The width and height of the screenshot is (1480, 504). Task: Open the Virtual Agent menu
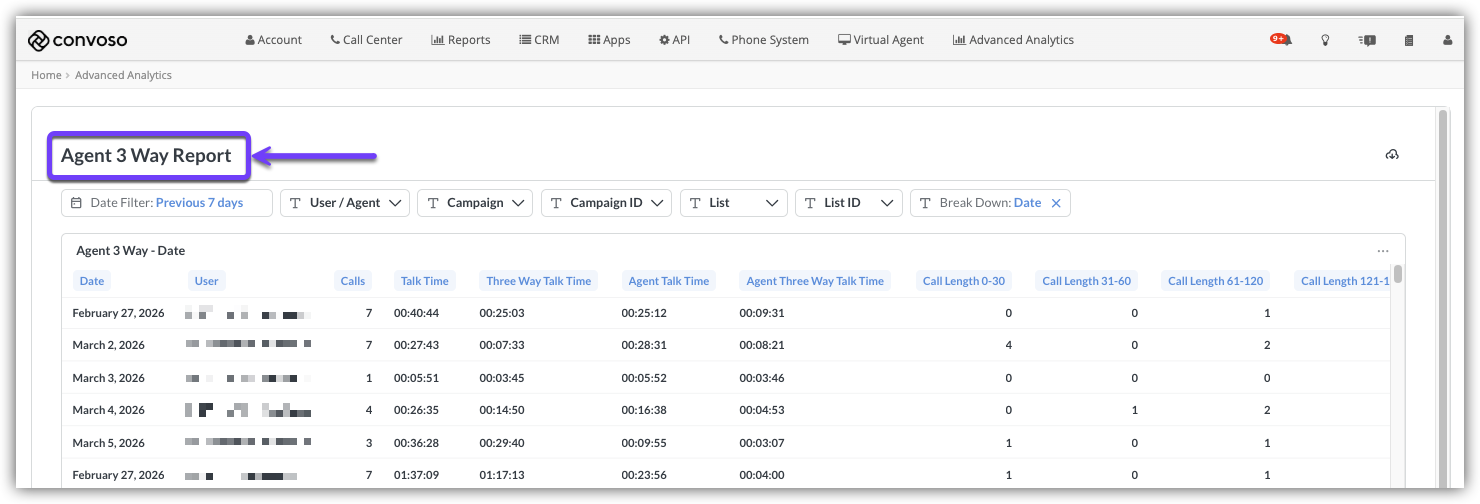pos(881,40)
